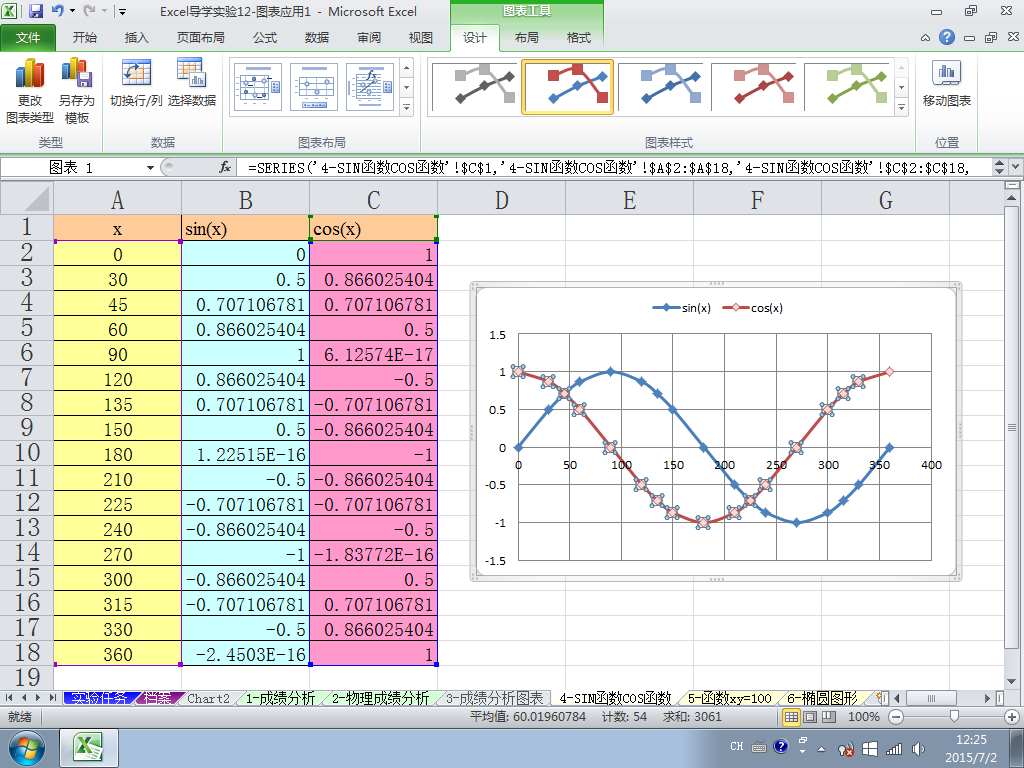The width and height of the screenshot is (1024, 768).
Task: Switch to Normal view in status bar
Action: click(x=791, y=717)
